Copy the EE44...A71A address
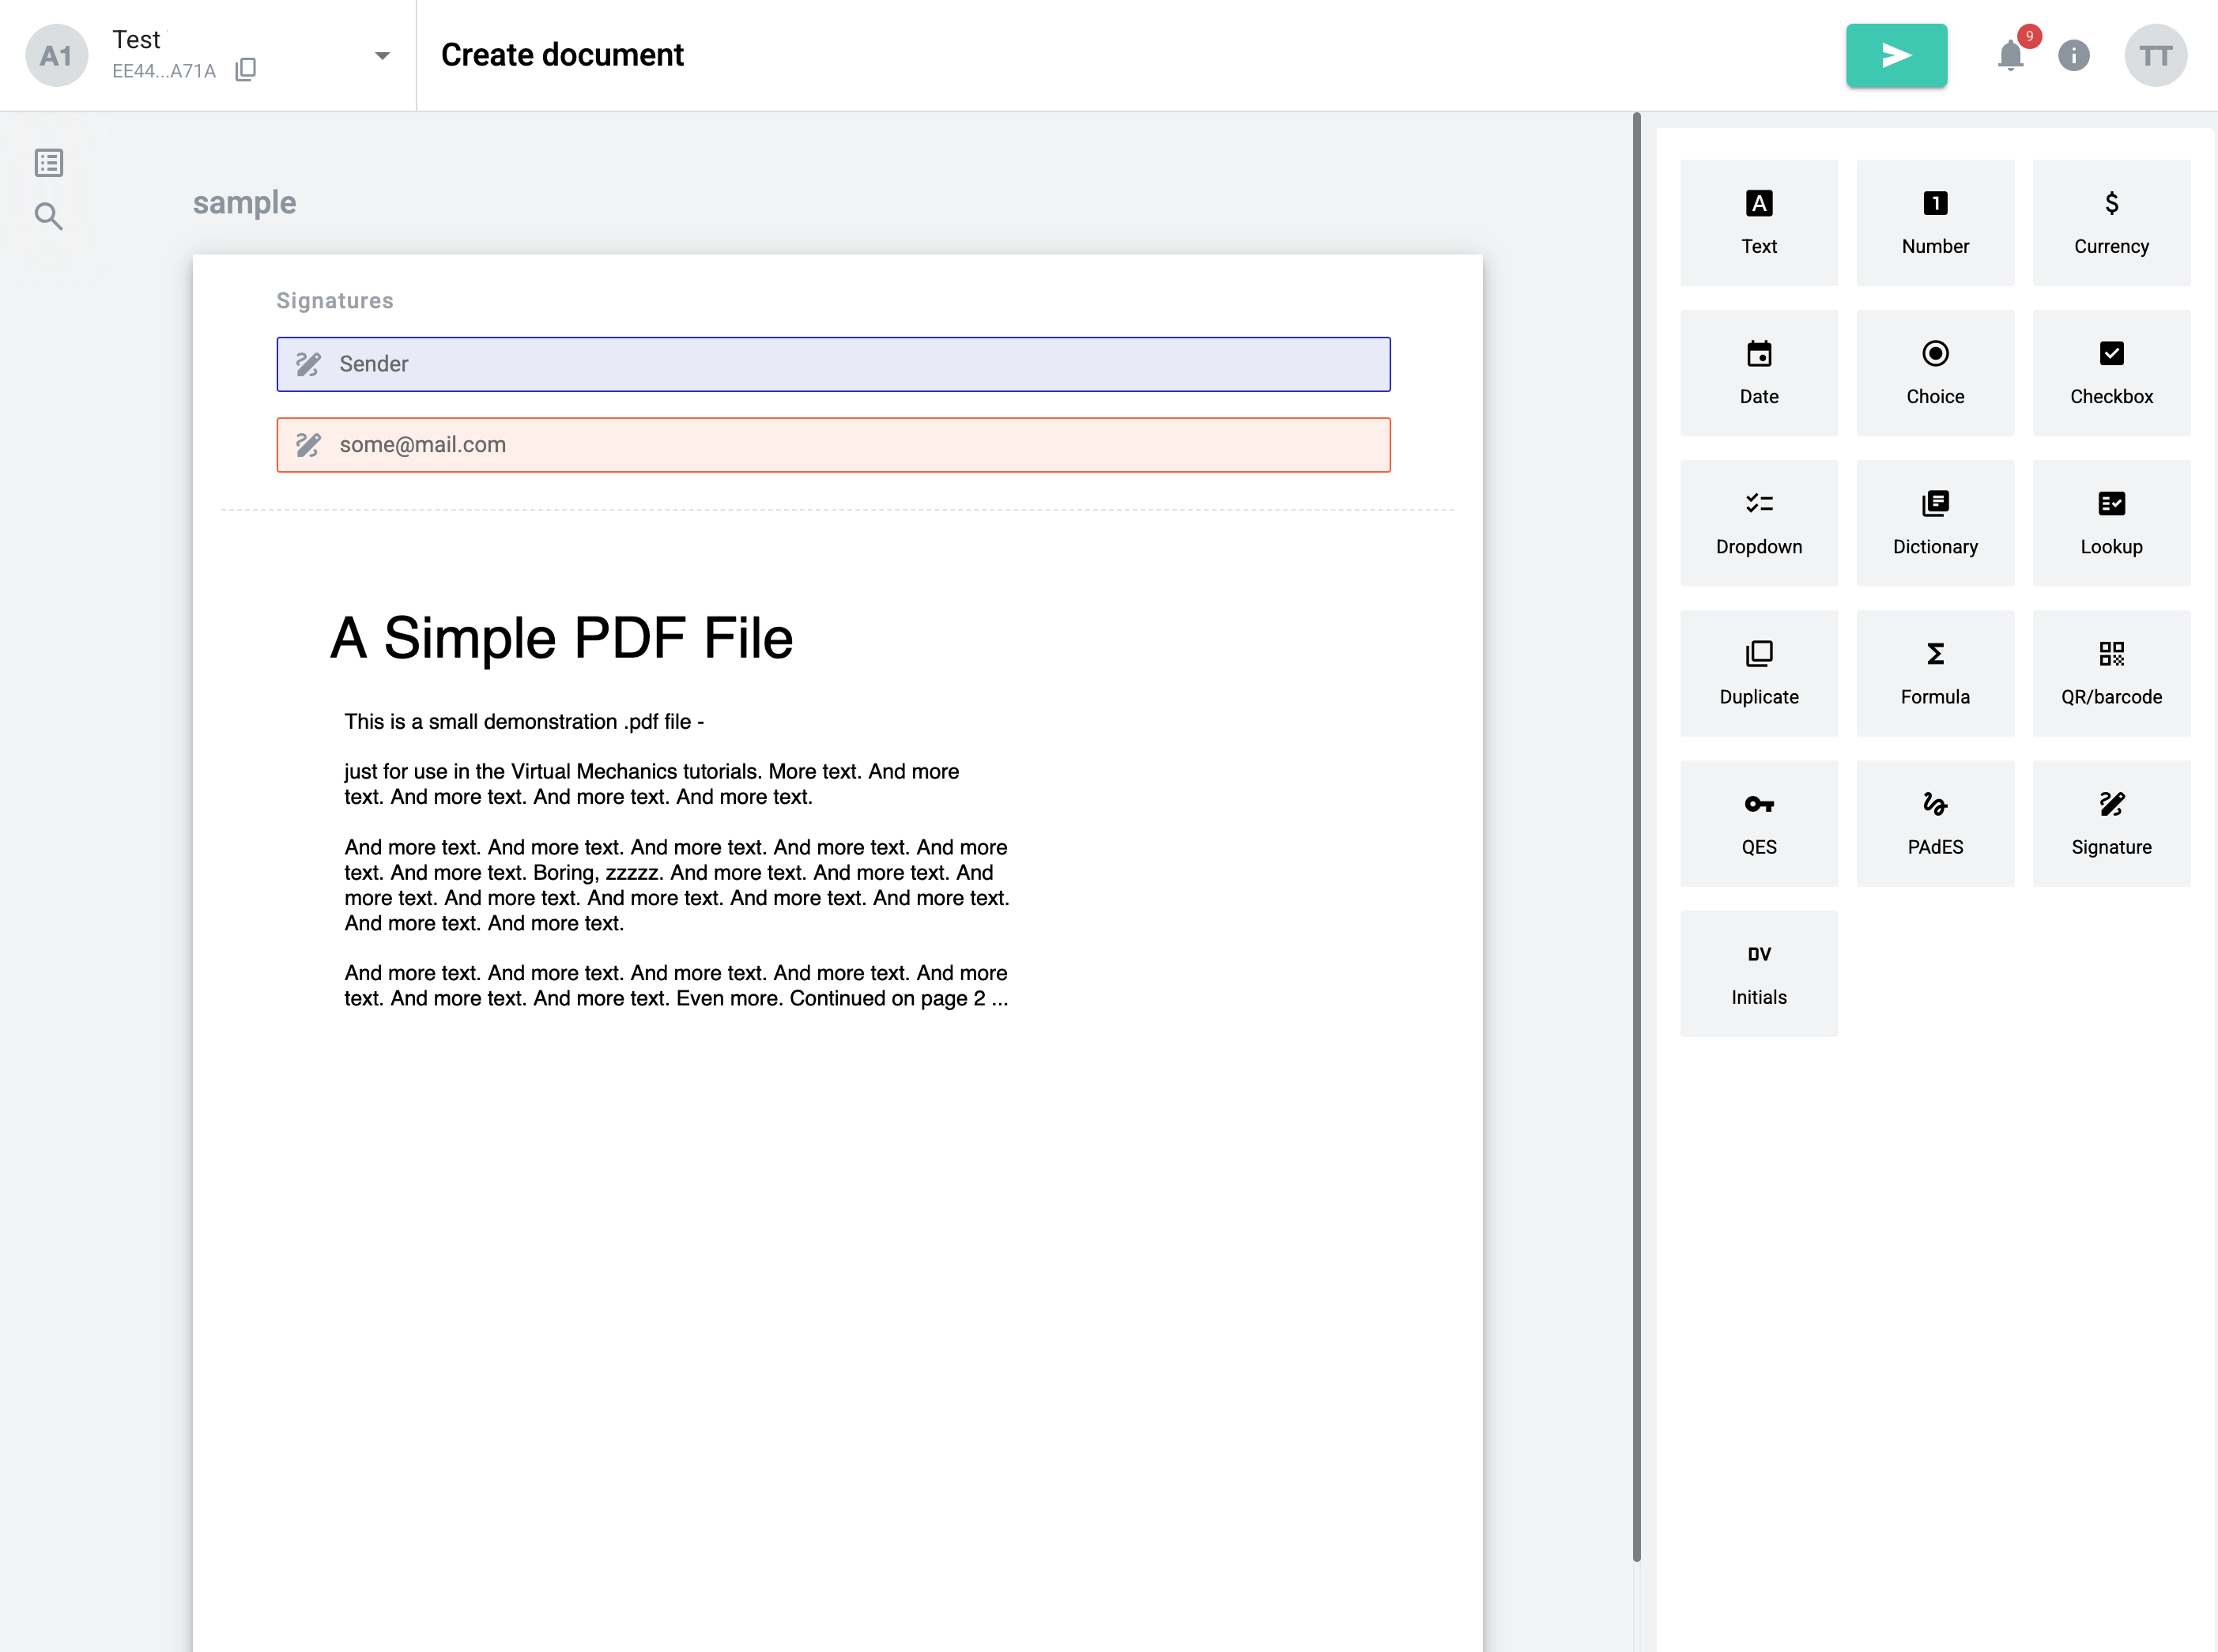The image size is (2218, 1652). click(x=246, y=69)
